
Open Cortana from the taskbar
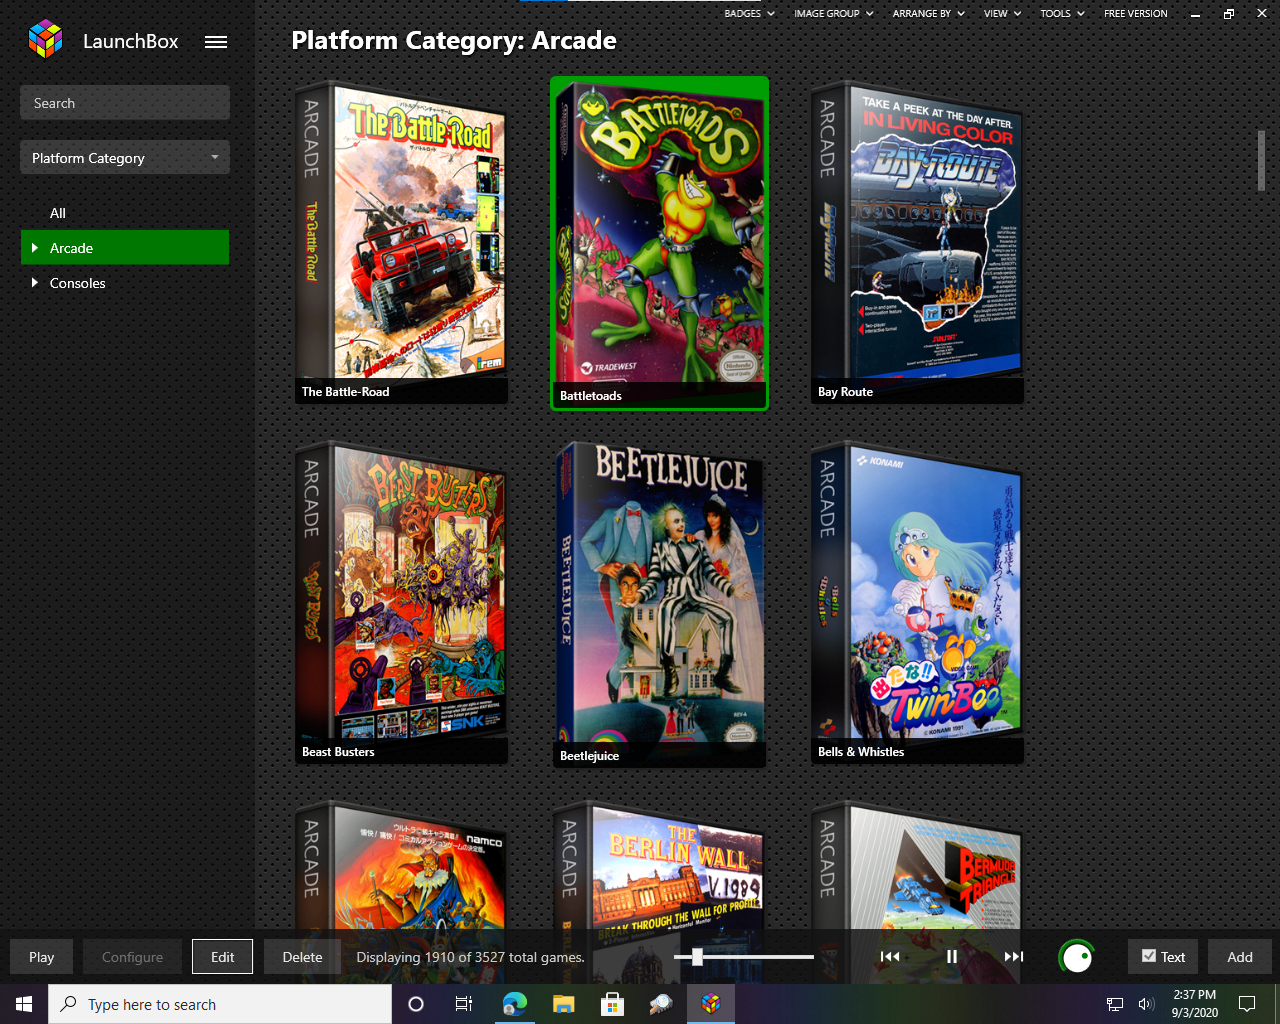(x=416, y=1004)
